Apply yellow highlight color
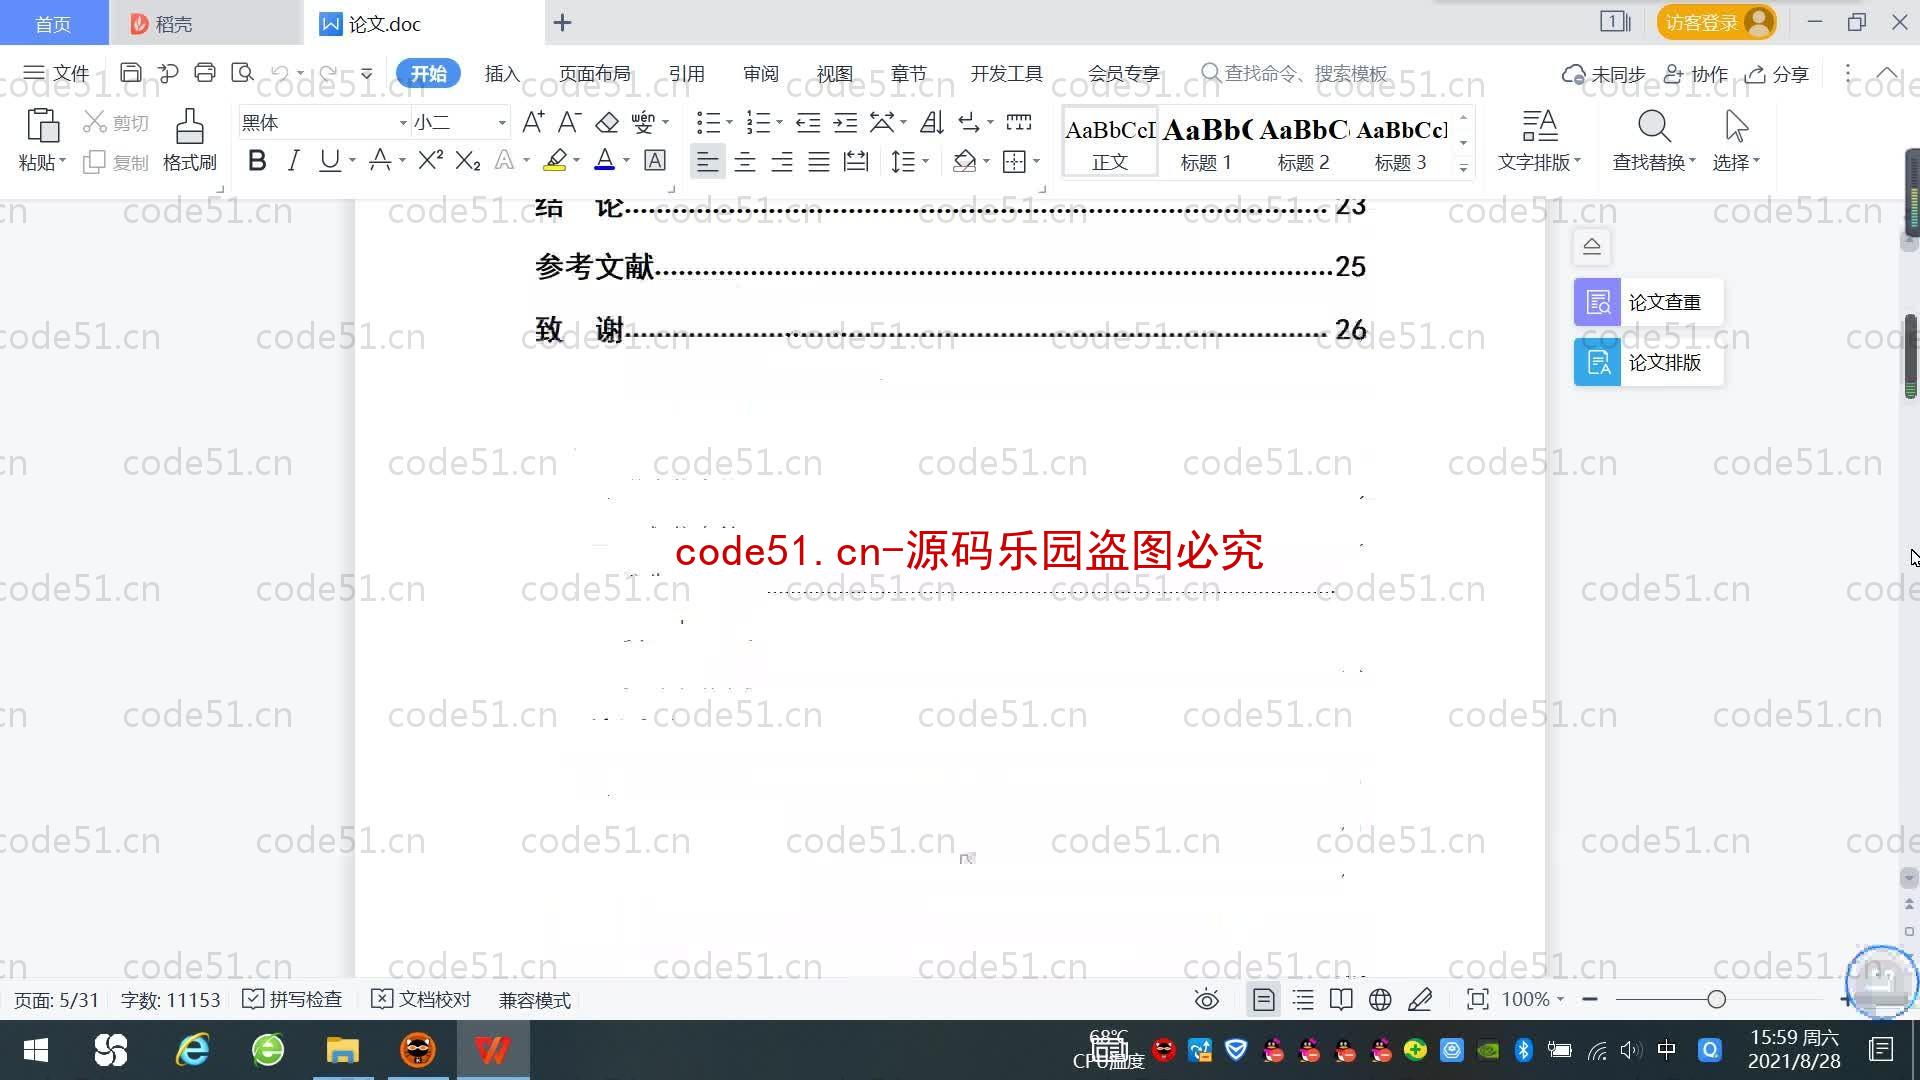This screenshot has width=1920, height=1080. [555, 160]
